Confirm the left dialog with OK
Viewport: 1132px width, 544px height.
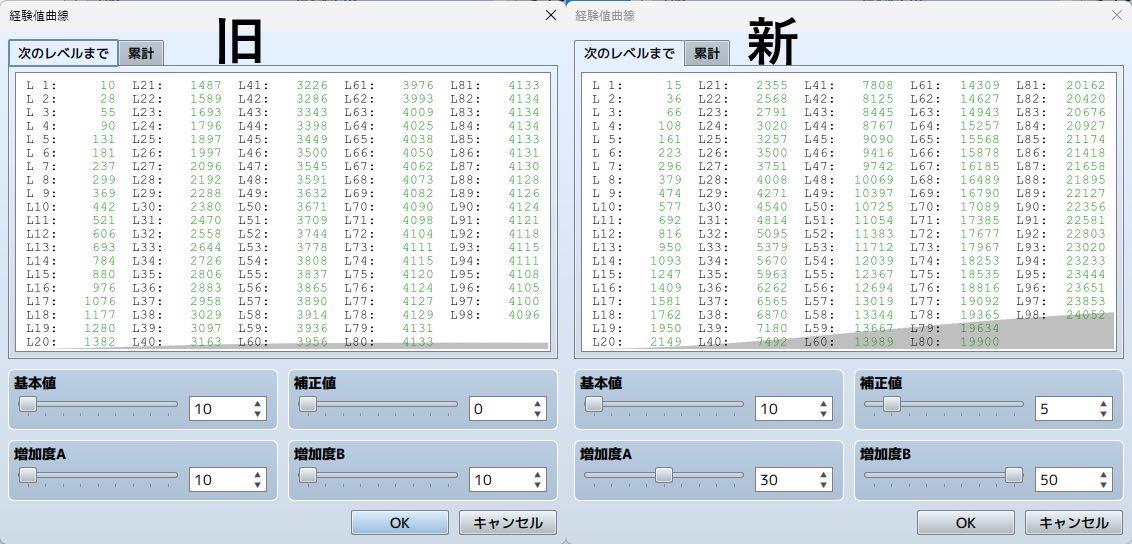400,523
